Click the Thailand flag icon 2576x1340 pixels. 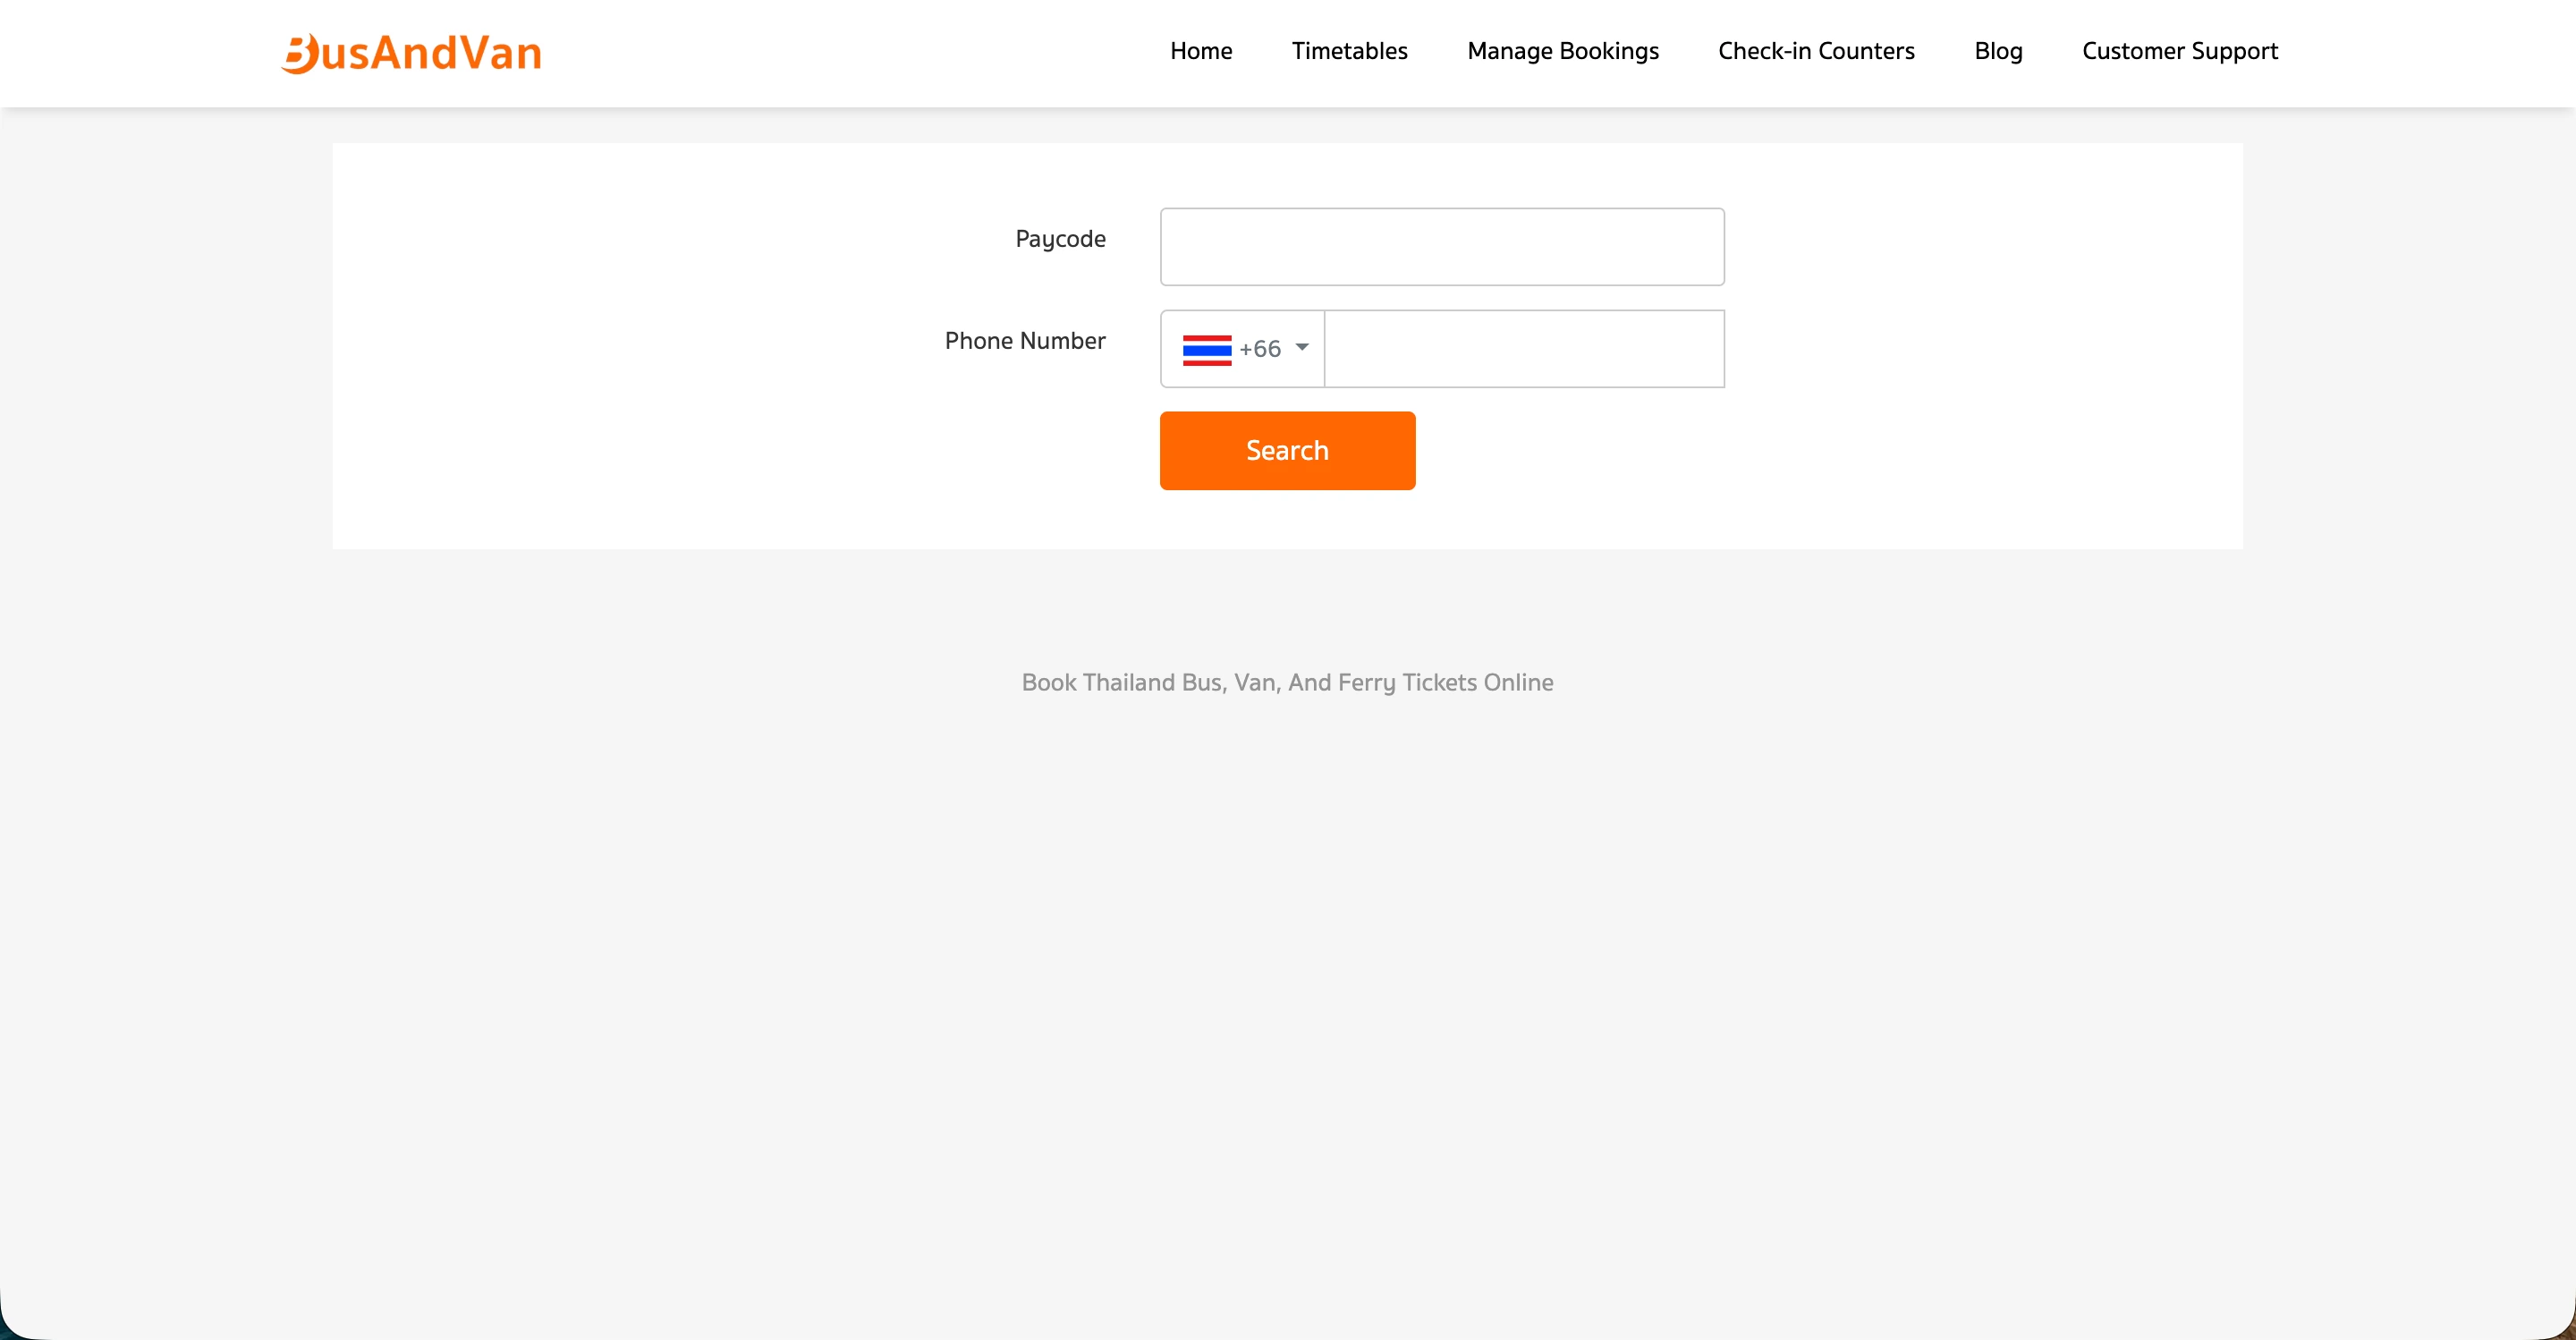point(1207,350)
